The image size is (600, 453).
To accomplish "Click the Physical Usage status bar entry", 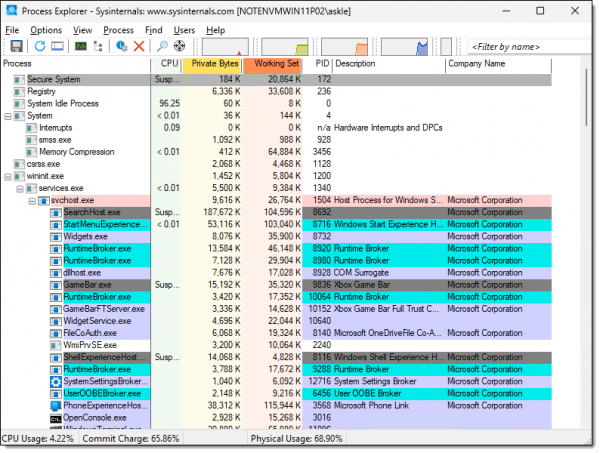I will tap(297, 439).
